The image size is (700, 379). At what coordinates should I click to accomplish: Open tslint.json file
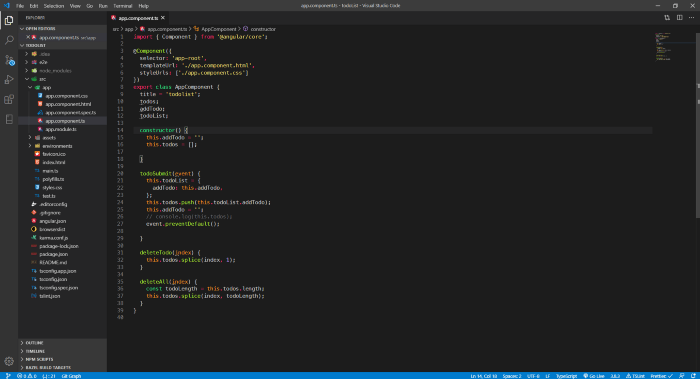pyautogui.click(x=50, y=296)
